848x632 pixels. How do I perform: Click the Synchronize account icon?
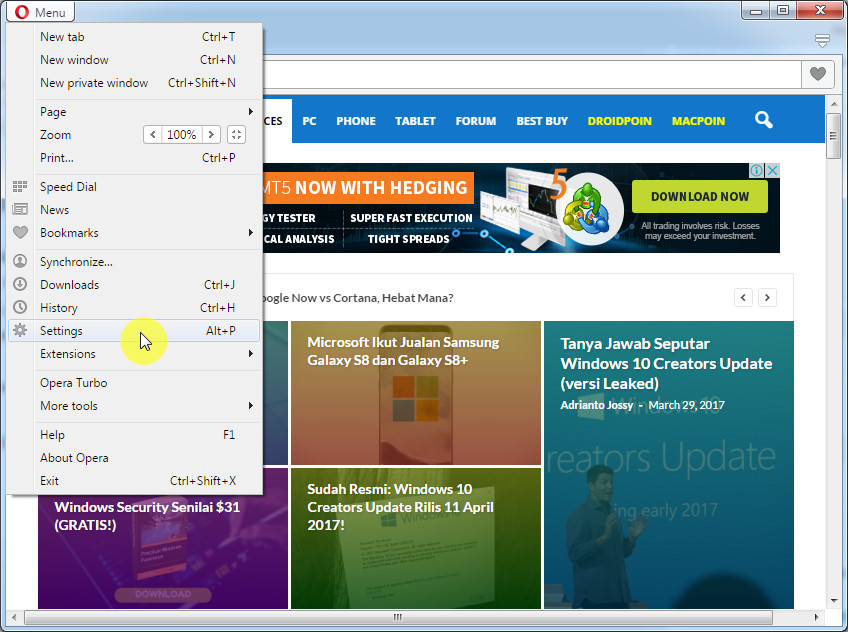[x=20, y=261]
